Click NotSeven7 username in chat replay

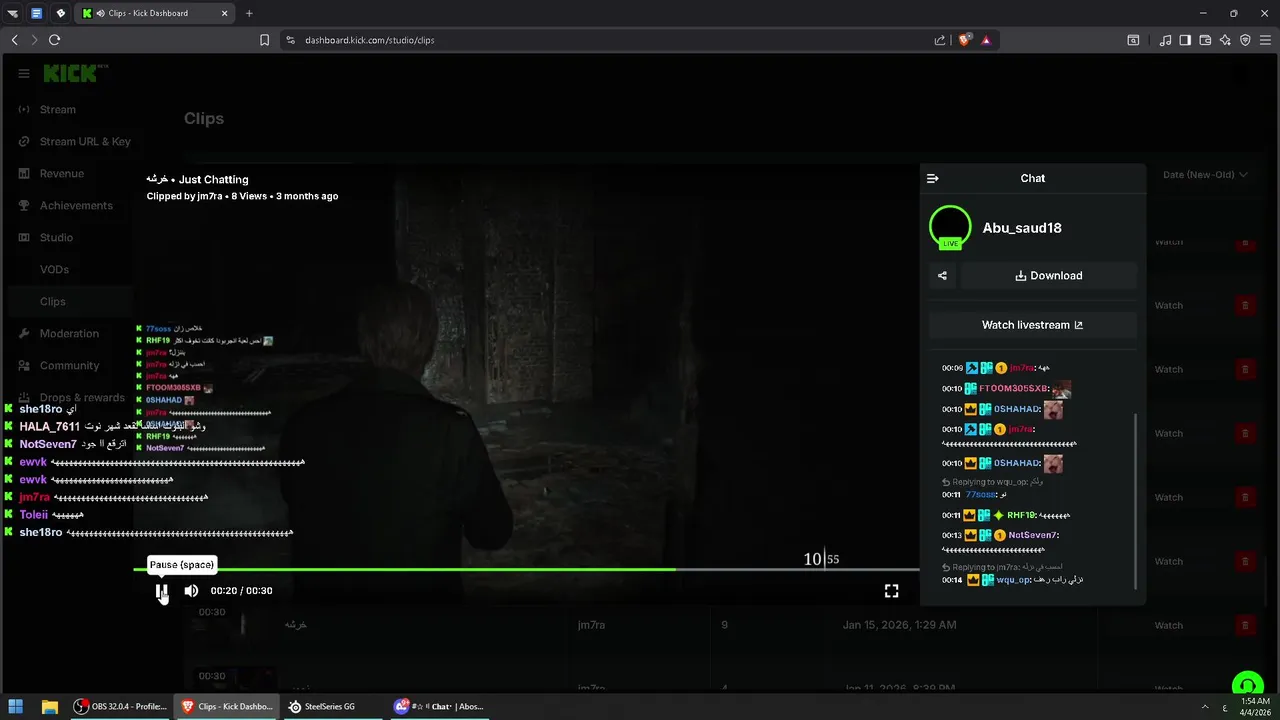[1032, 535]
